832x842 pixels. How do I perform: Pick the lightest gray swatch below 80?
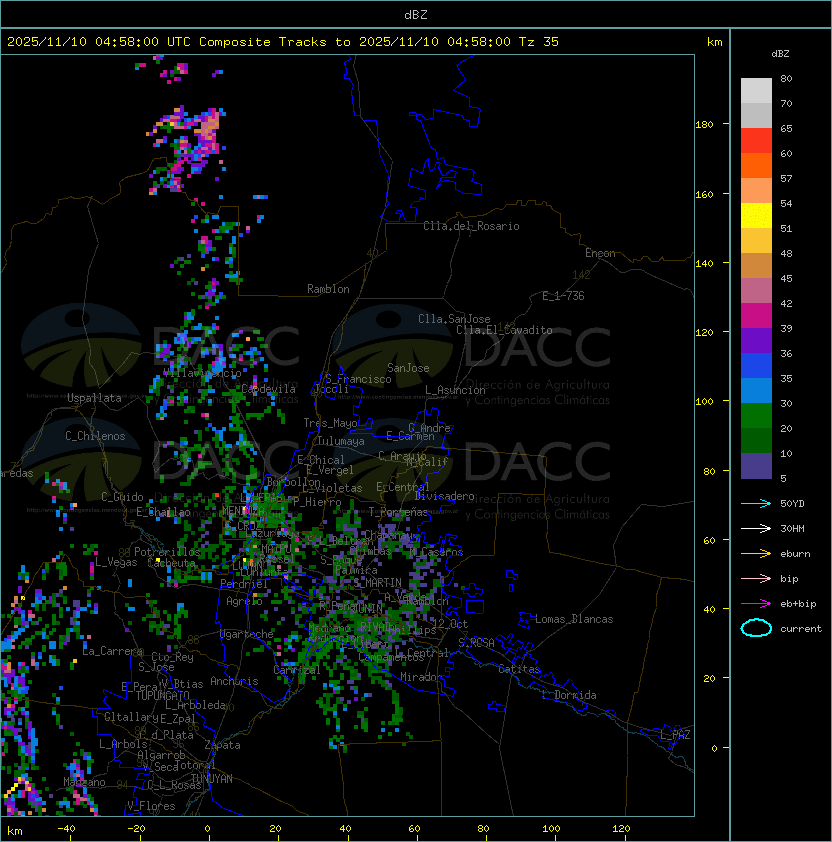tap(756, 90)
